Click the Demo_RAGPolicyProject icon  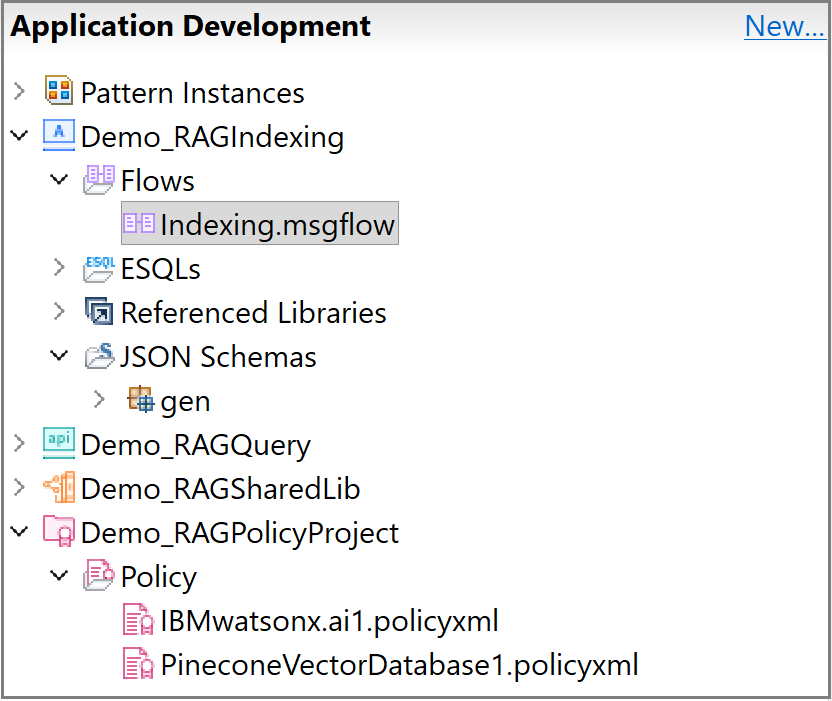tap(59, 532)
